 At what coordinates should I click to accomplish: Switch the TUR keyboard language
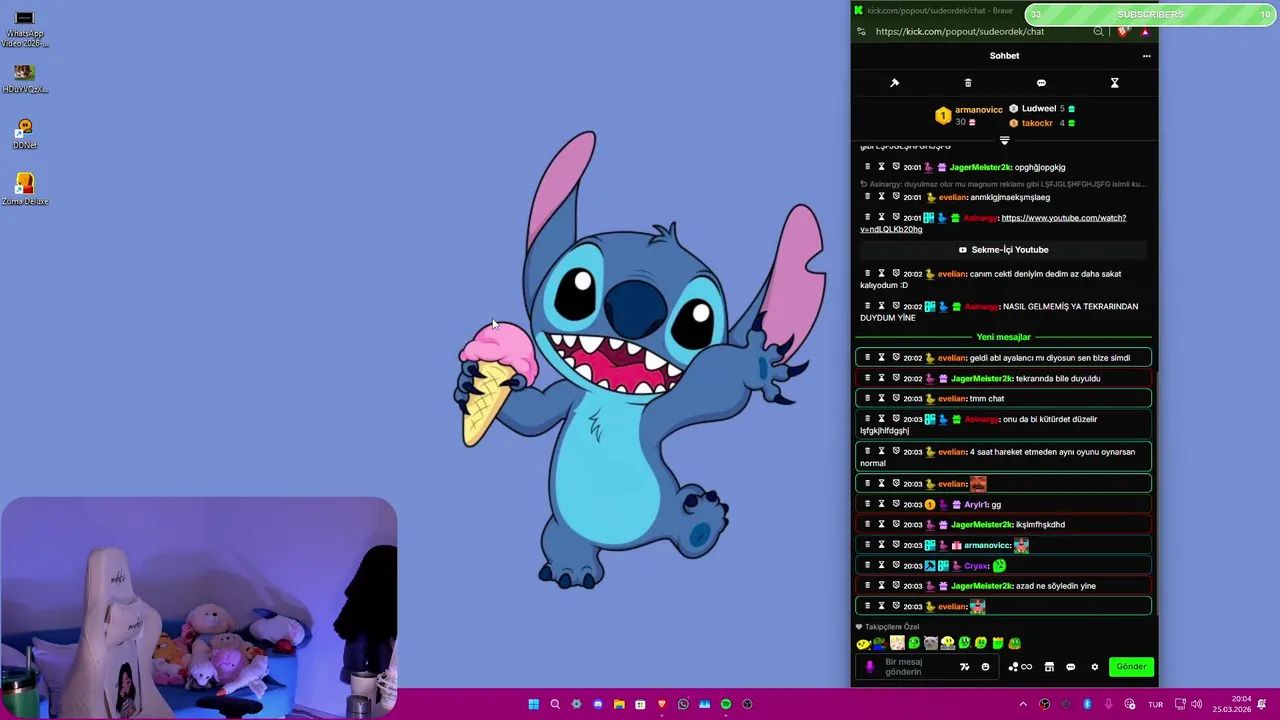[1155, 704]
